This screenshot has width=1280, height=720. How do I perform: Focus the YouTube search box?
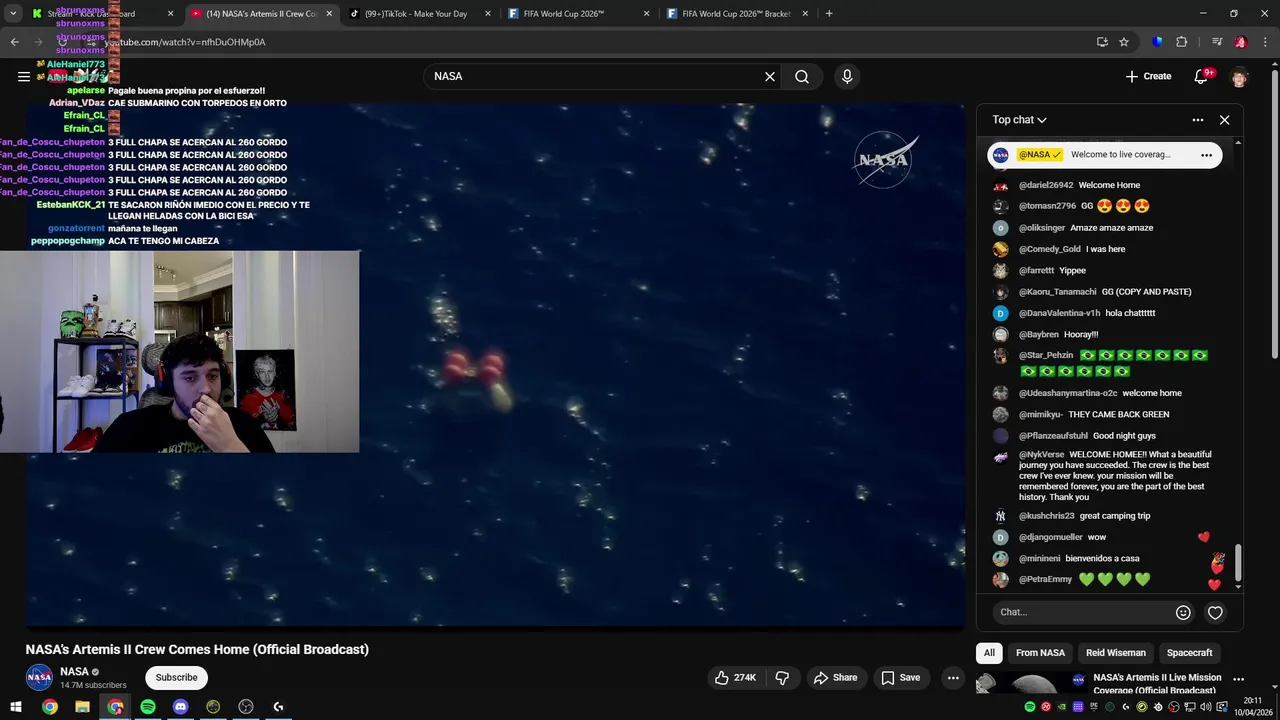click(x=594, y=76)
